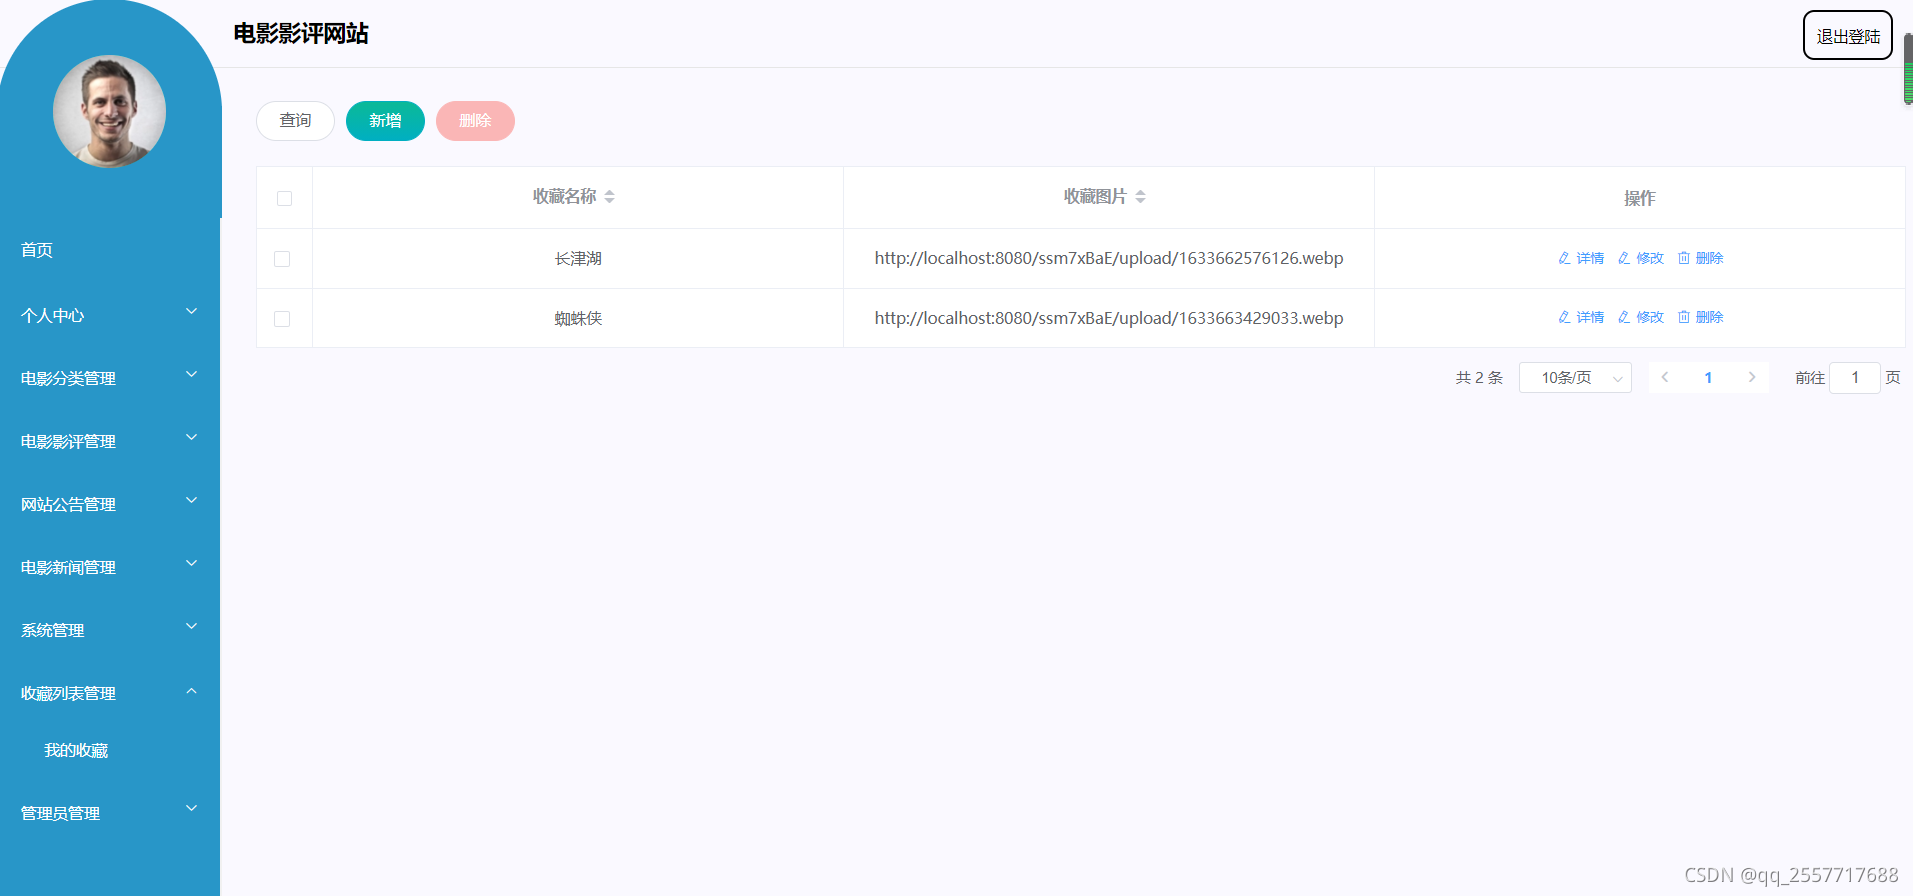Click the 退出登陆 button
This screenshot has width=1913, height=896.
click(1848, 36)
